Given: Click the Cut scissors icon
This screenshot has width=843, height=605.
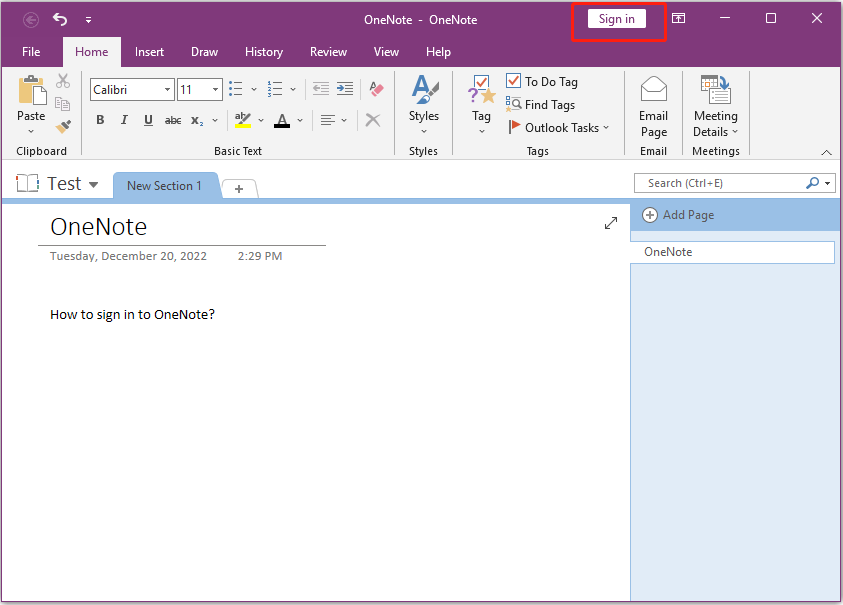Looking at the screenshot, I should coord(63,81).
